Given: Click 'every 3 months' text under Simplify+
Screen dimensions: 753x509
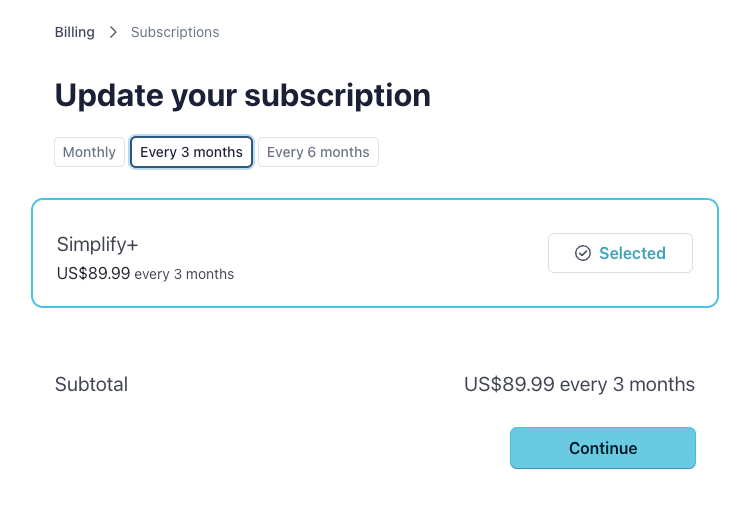Looking at the screenshot, I should pyautogui.click(x=184, y=274).
